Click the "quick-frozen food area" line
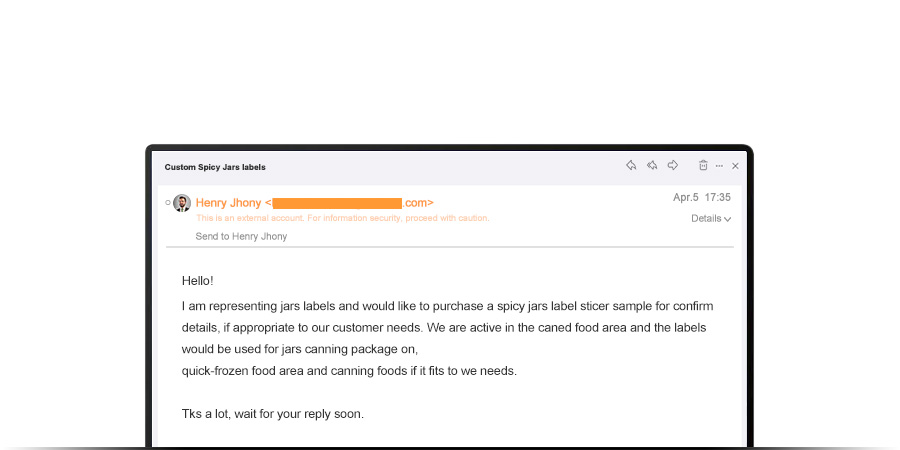 (349, 371)
